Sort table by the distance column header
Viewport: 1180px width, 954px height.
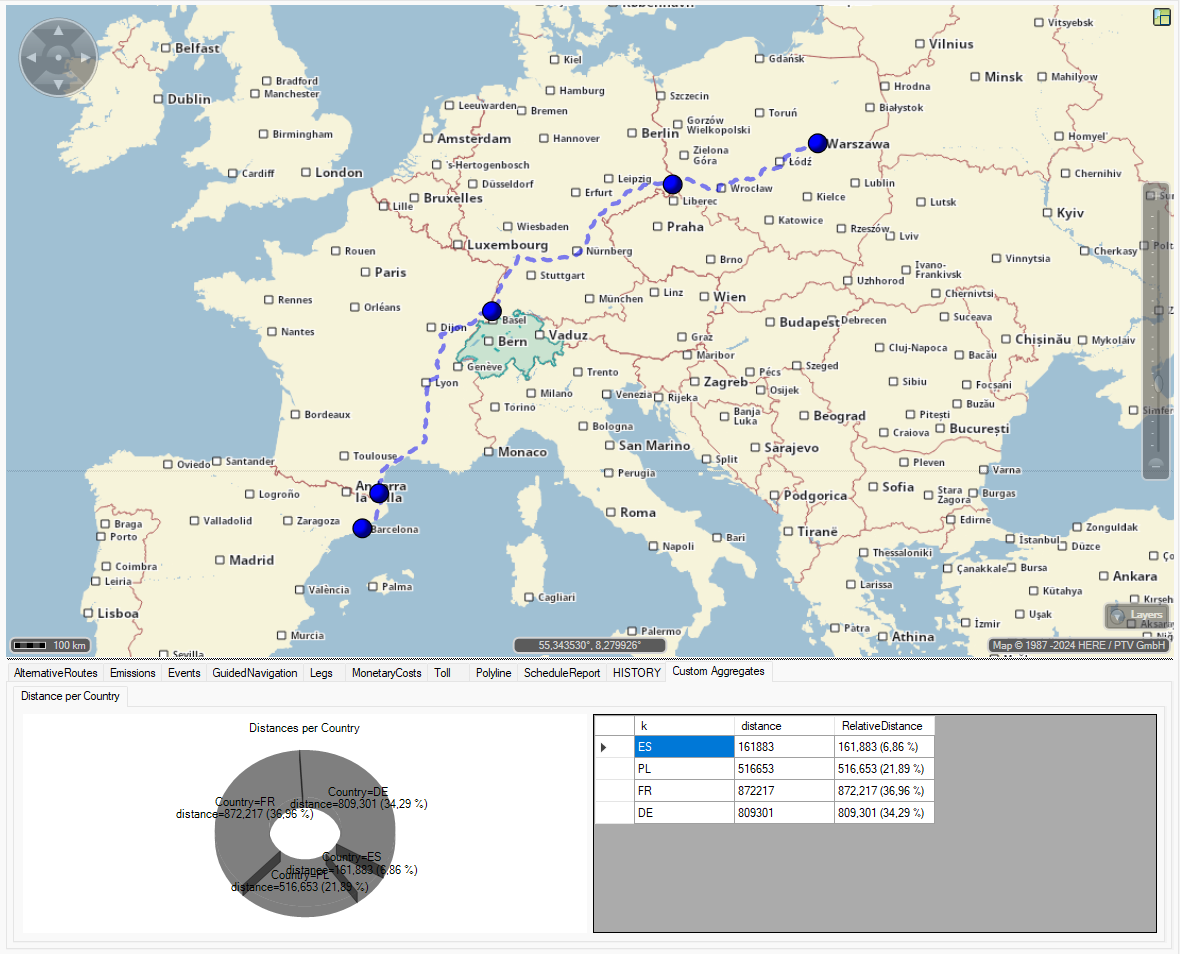click(x=783, y=725)
